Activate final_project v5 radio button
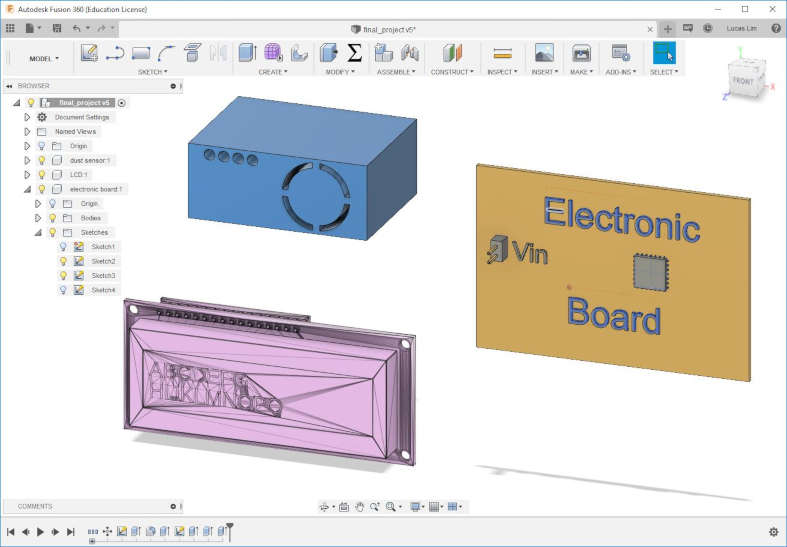787x547 pixels. pyautogui.click(x=122, y=103)
